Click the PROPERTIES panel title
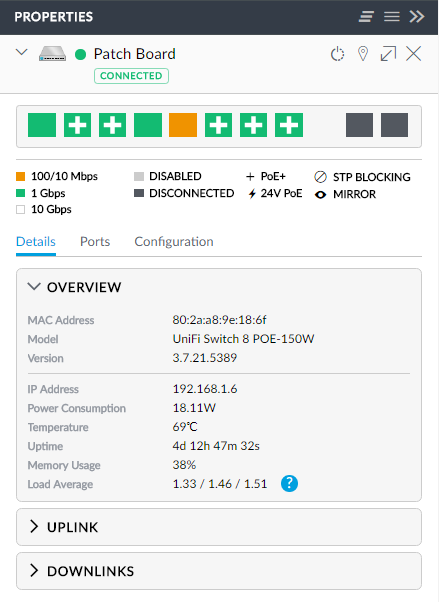Screen dimensions: 439x602 tap(54, 17)
